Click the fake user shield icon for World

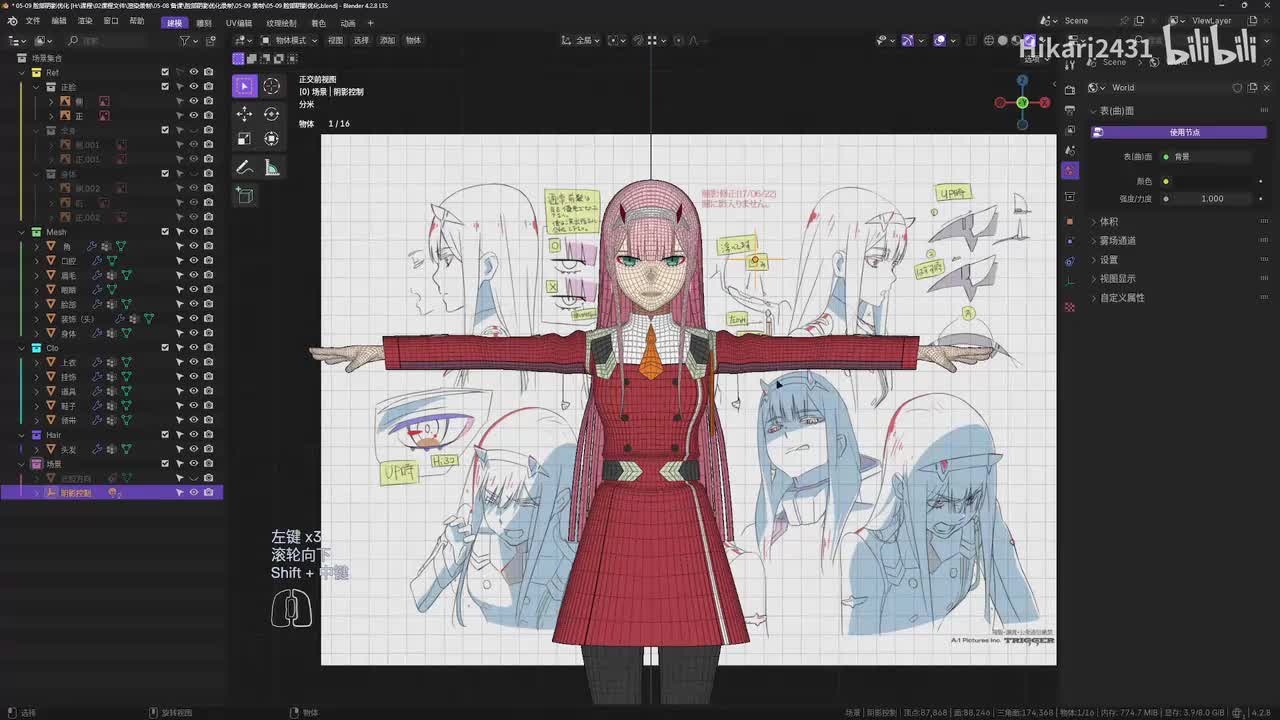click(1237, 88)
